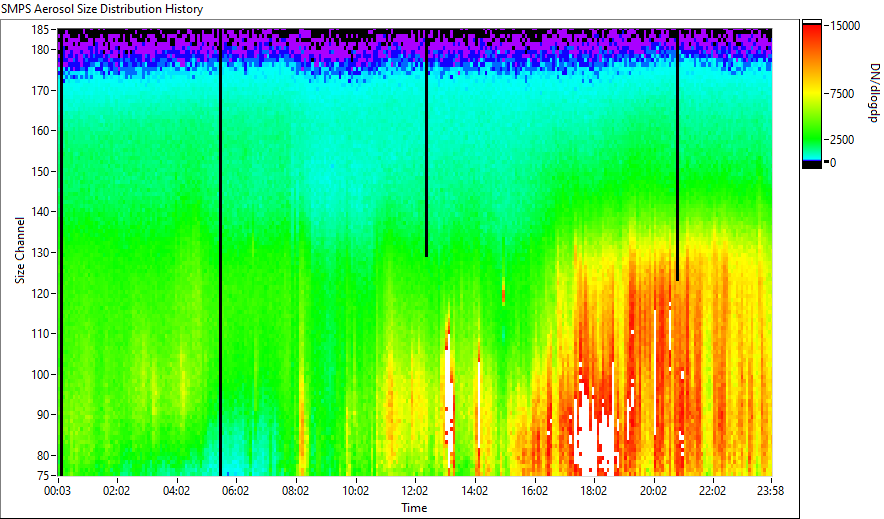Click the 08:02 time axis label

[295, 491]
